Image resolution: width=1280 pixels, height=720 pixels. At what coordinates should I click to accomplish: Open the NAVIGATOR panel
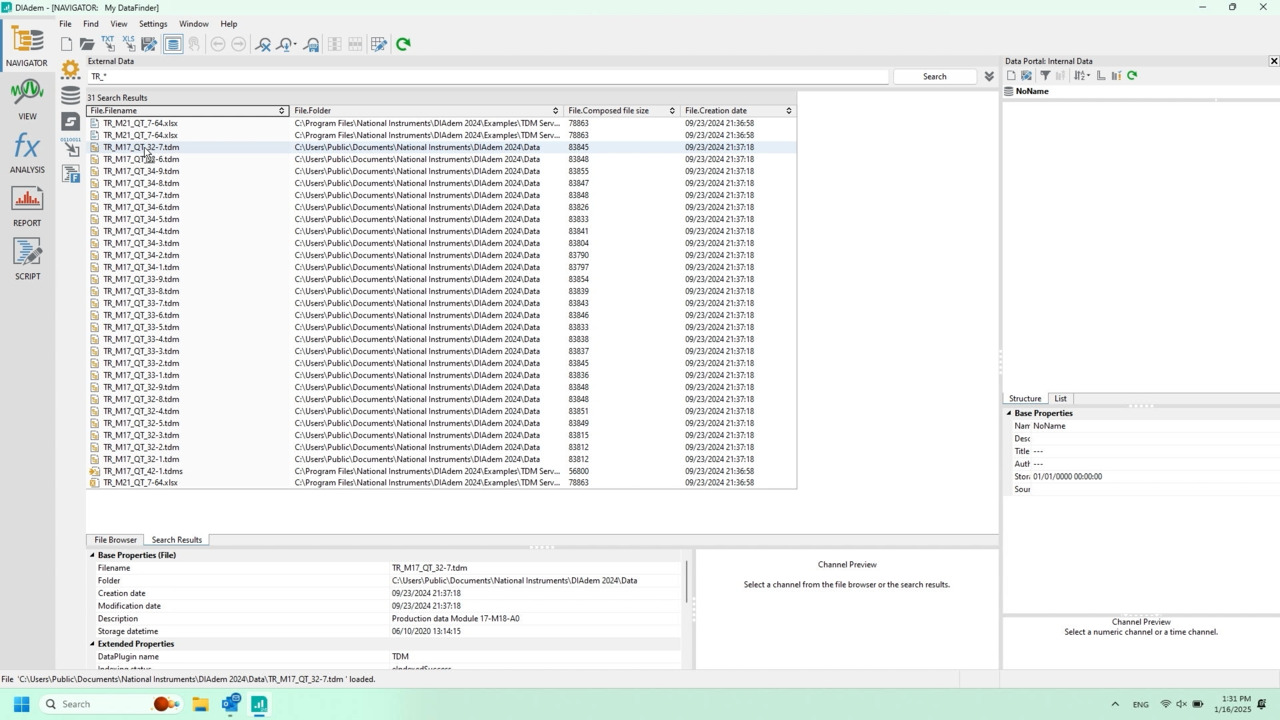click(x=27, y=47)
